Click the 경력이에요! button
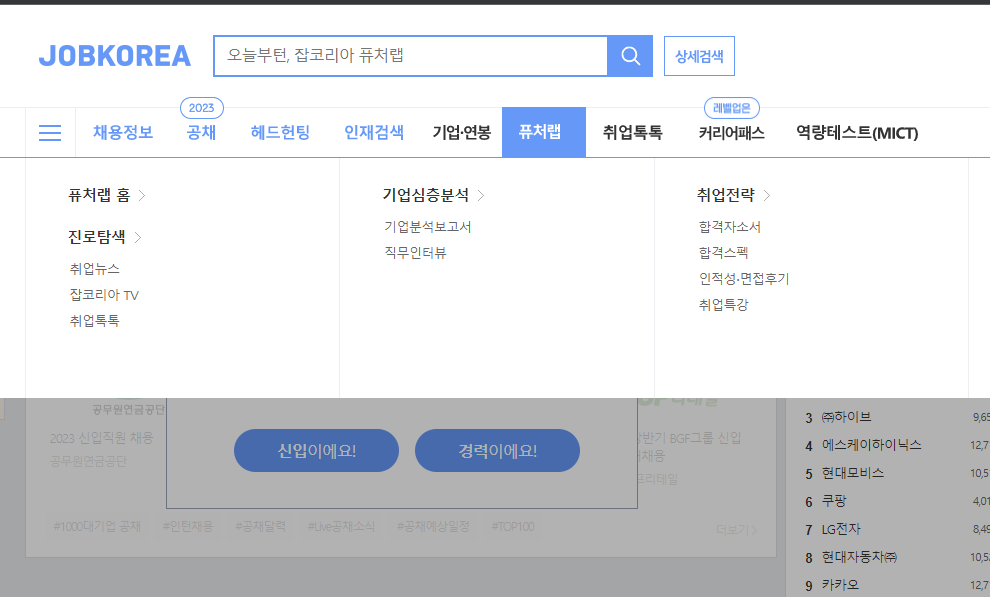Viewport: 990px width, 597px height. point(497,450)
